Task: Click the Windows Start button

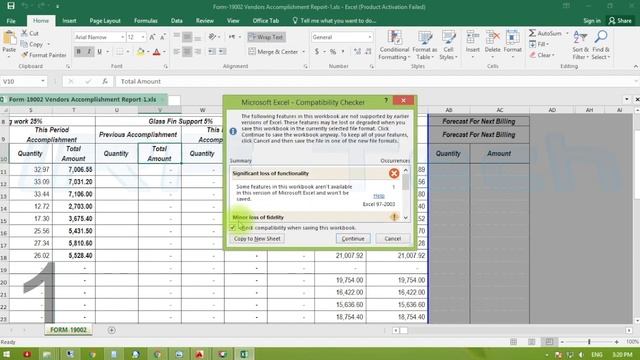Action: pyautogui.click(x=7, y=354)
